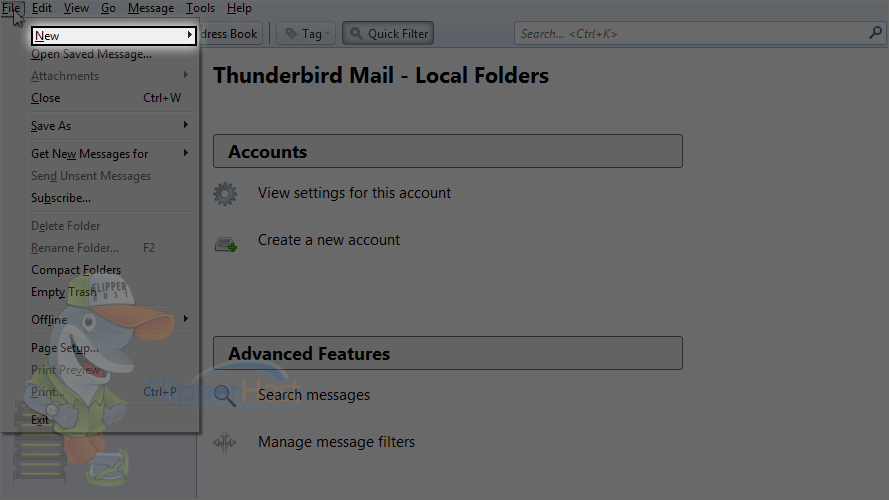This screenshot has width=889, height=500.
Task: Open the New submenu in File menu
Action: pos(113,36)
